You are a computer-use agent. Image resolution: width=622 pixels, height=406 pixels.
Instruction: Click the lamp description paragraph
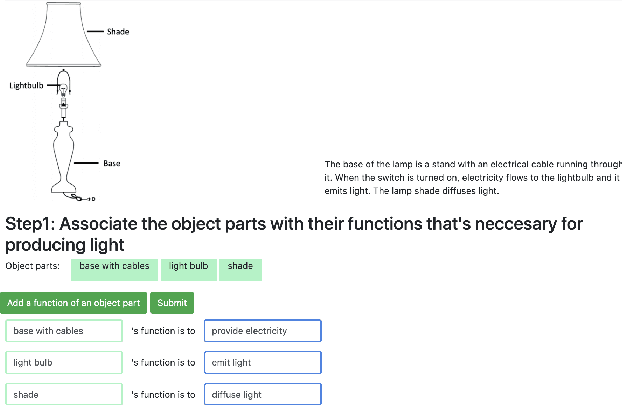(x=472, y=177)
